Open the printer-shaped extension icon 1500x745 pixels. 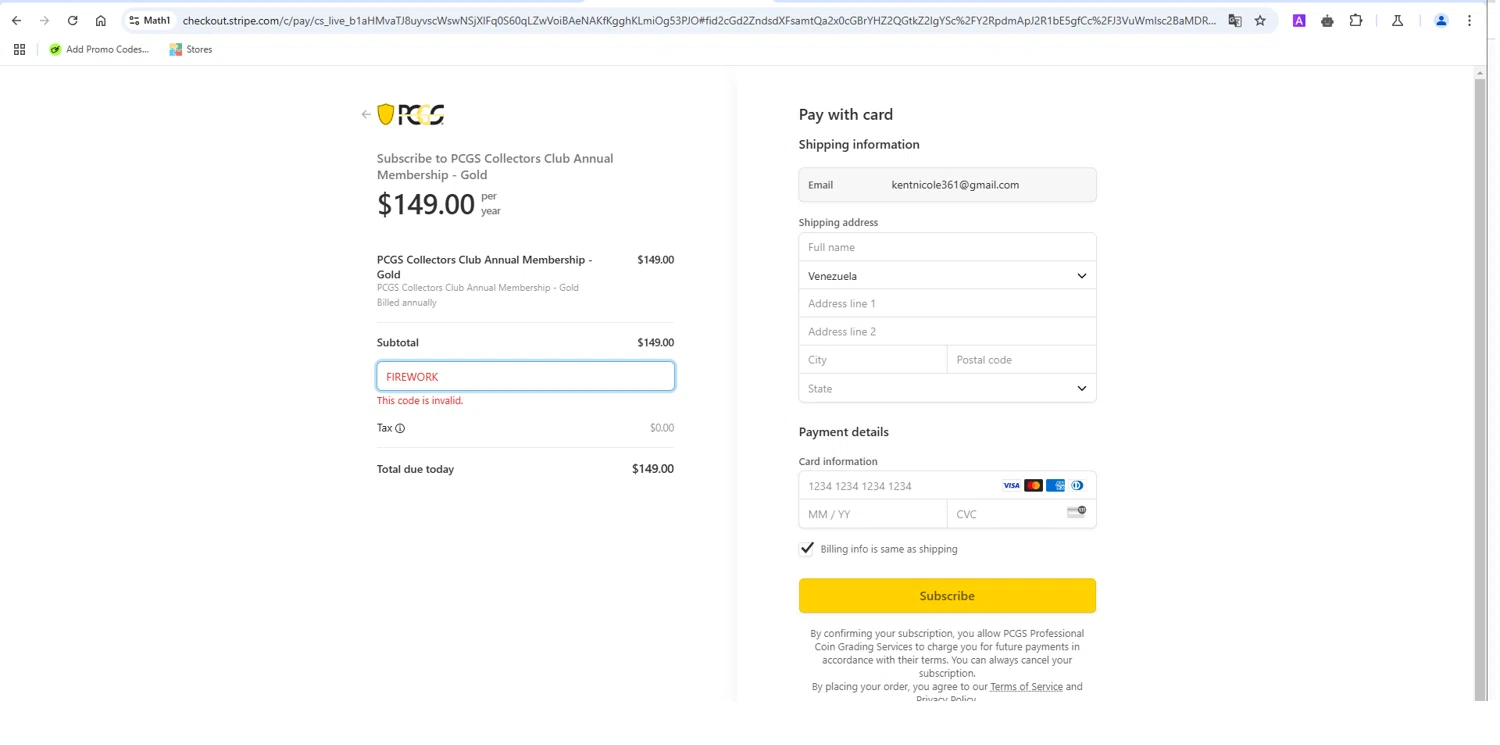click(1327, 20)
